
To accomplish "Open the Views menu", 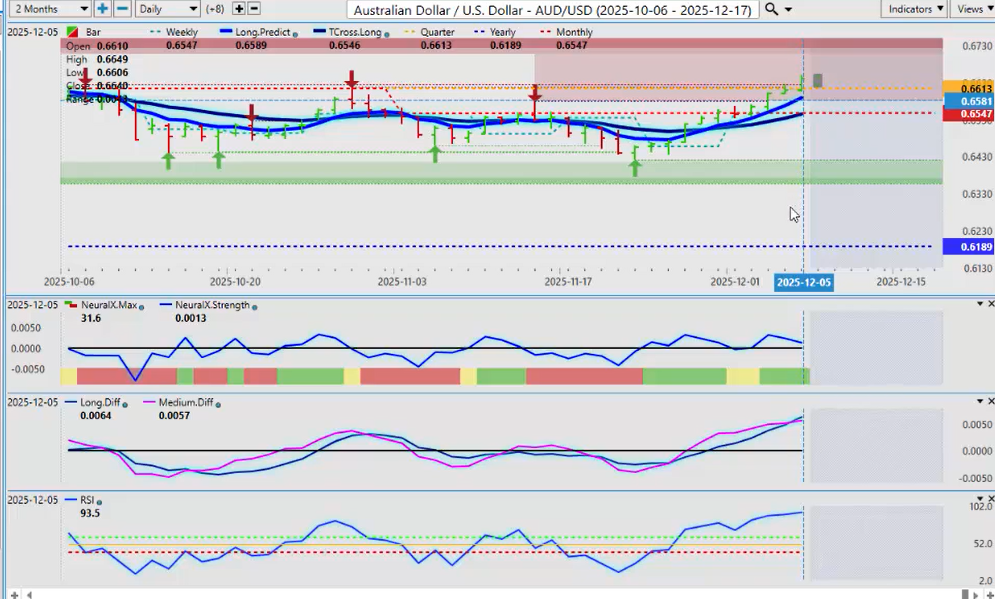I will point(972,9).
